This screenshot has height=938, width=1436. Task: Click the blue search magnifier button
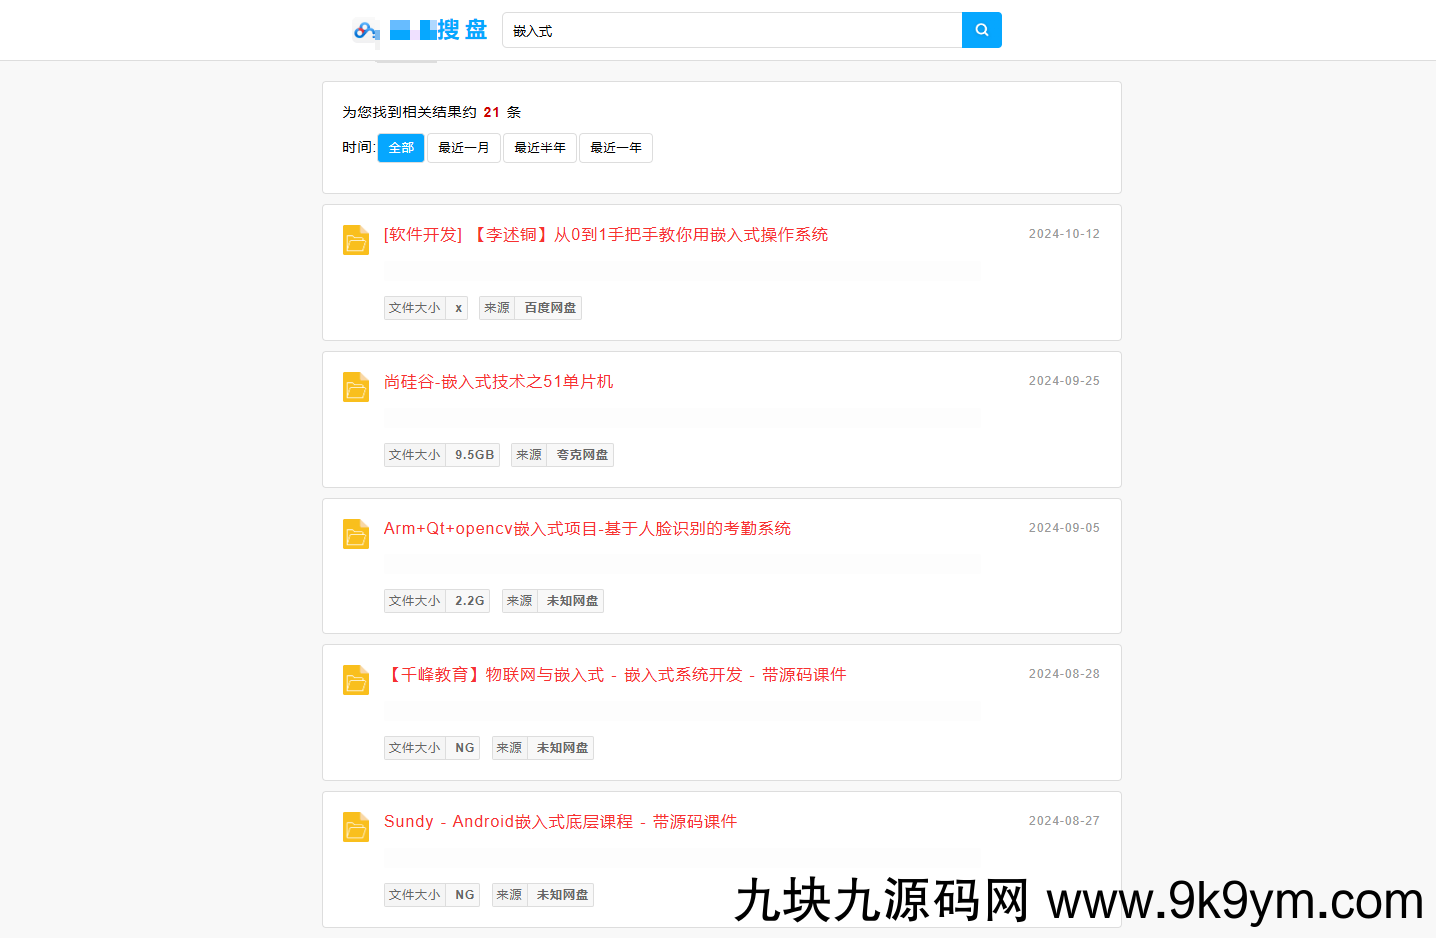pyautogui.click(x=981, y=30)
